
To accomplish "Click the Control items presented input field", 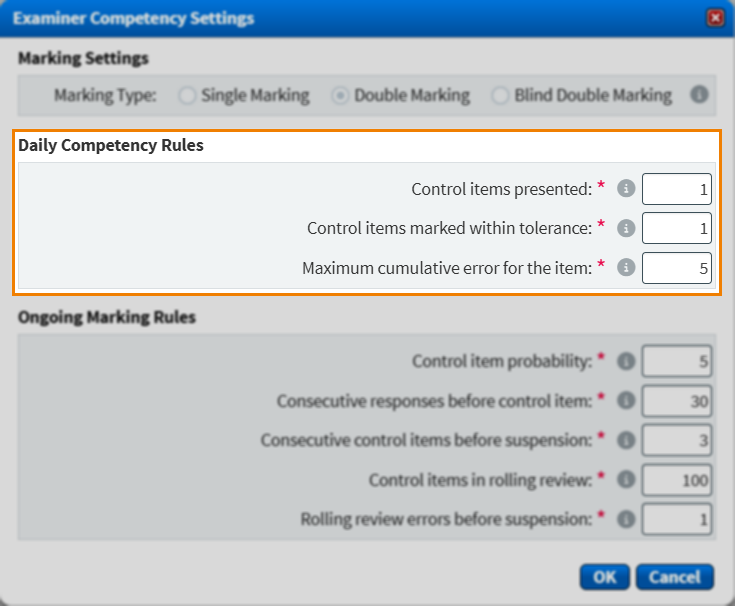I will [x=676, y=189].
